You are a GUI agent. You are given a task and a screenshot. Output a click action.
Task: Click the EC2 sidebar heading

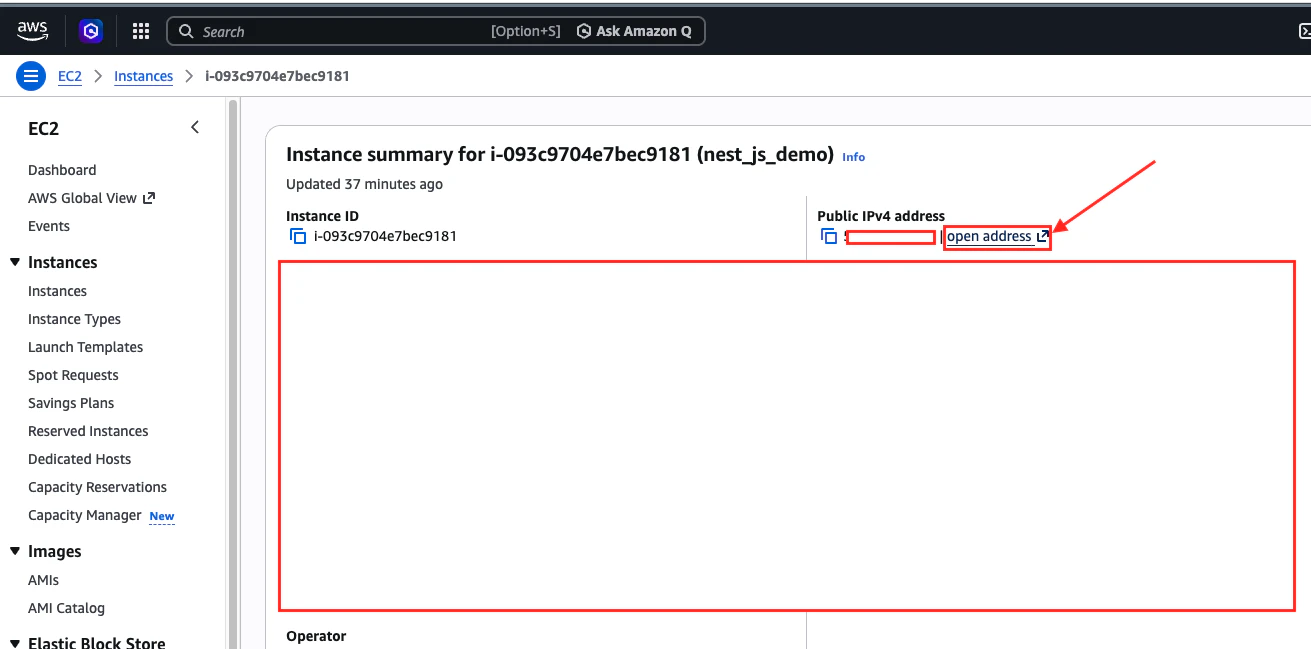43,128
